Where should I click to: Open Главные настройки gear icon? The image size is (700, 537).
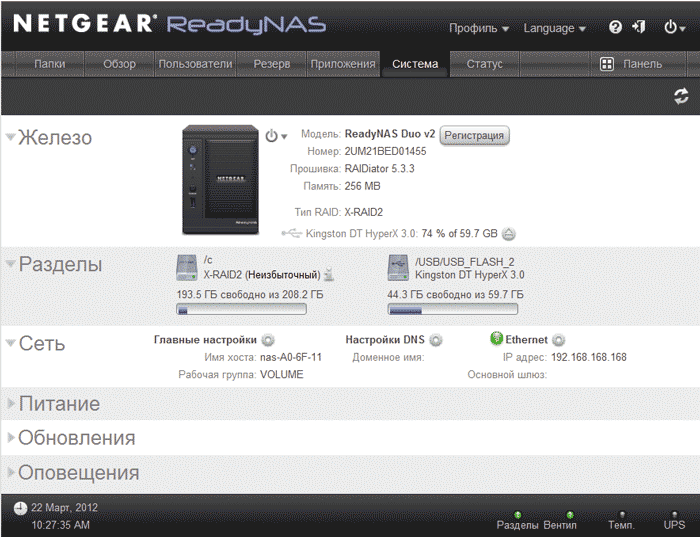[x=268, y=340]
